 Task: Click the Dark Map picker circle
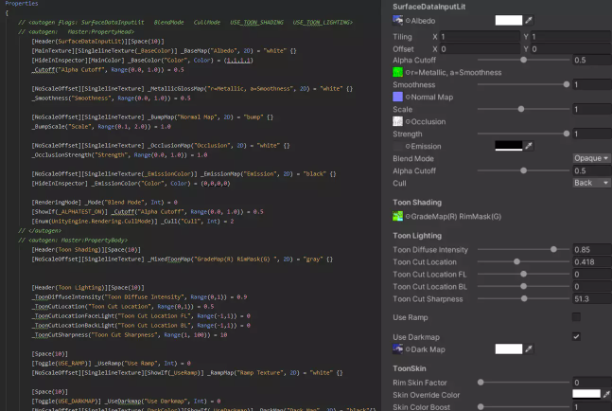coord(408,350)
